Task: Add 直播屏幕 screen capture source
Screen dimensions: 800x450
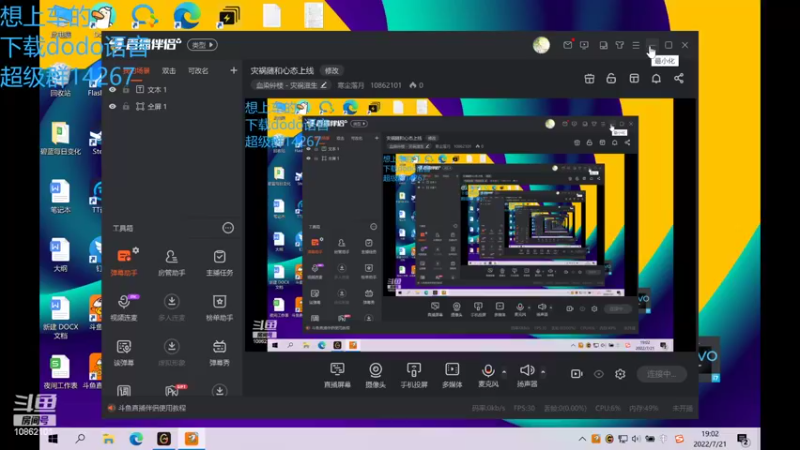Action: pyautogui.click(x=337, y=375)
